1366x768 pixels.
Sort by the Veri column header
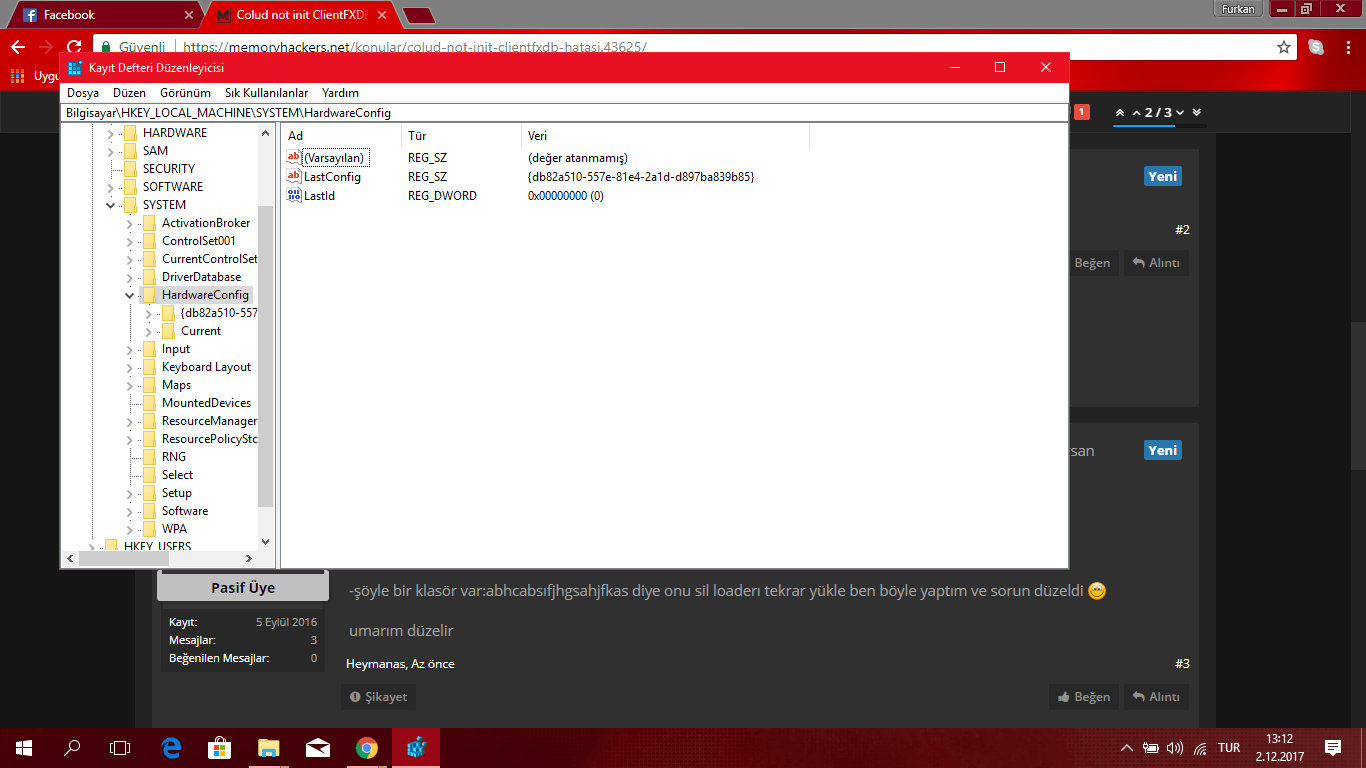[665, 136]
